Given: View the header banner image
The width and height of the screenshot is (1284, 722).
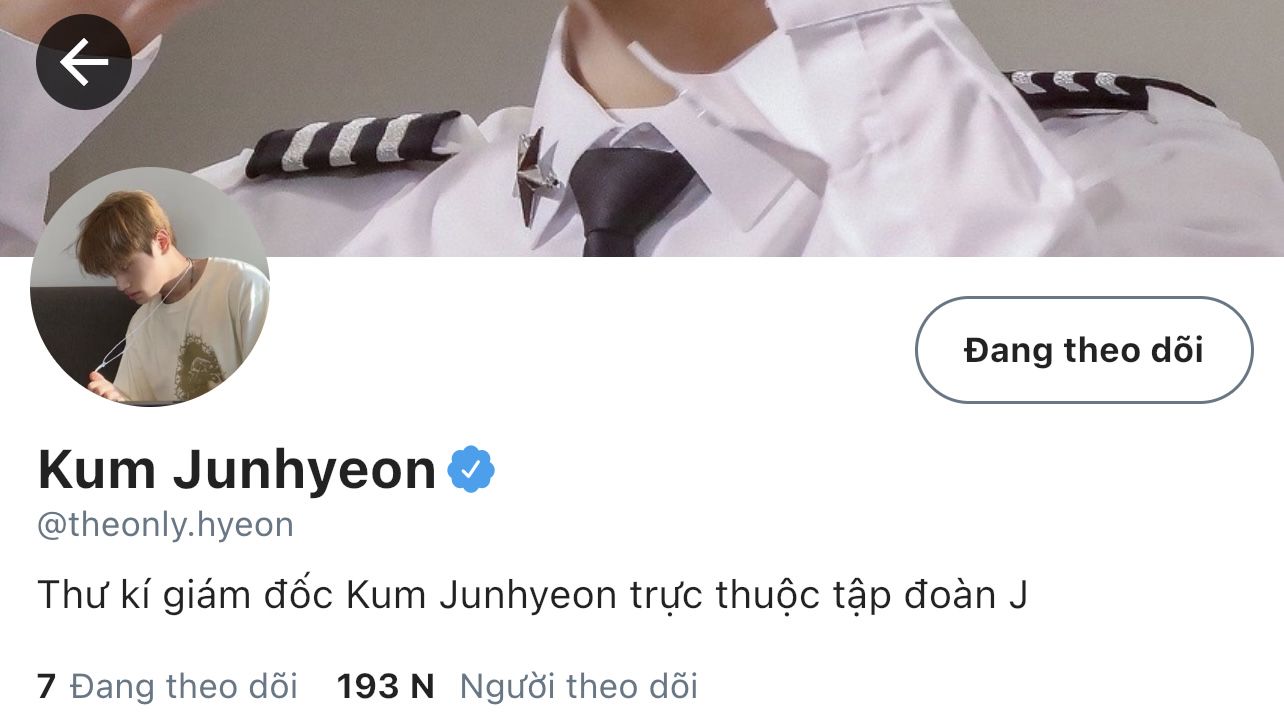Looking at the screenshot, I should 642,128.
